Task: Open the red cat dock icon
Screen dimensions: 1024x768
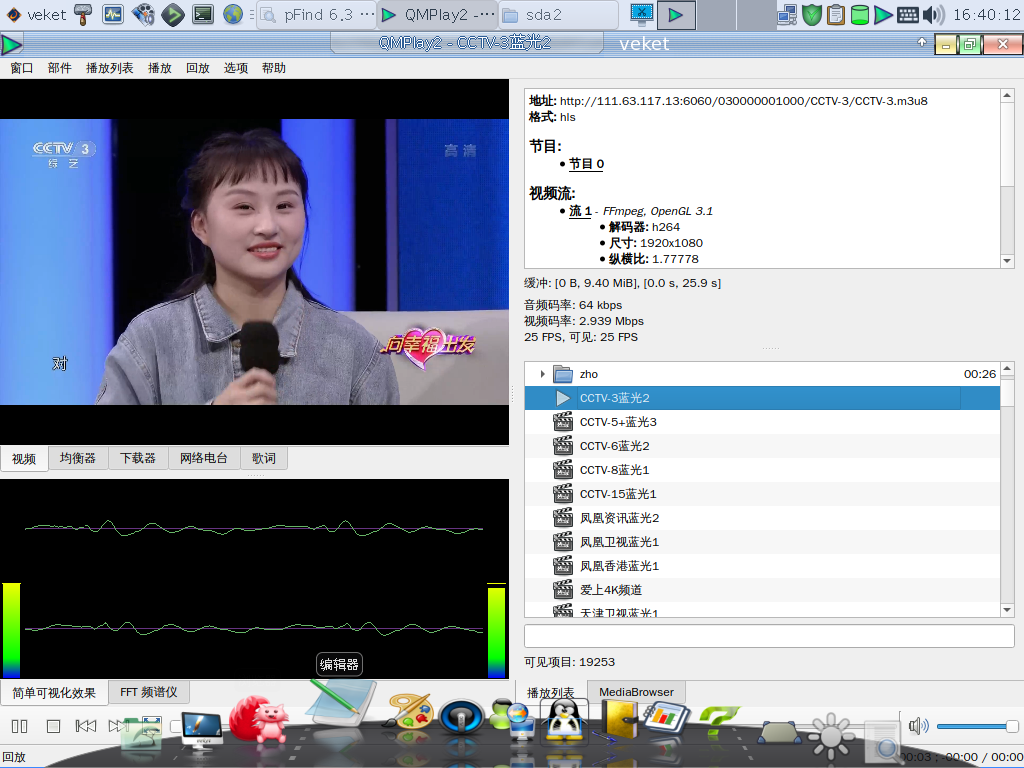Action: point(261,720)
